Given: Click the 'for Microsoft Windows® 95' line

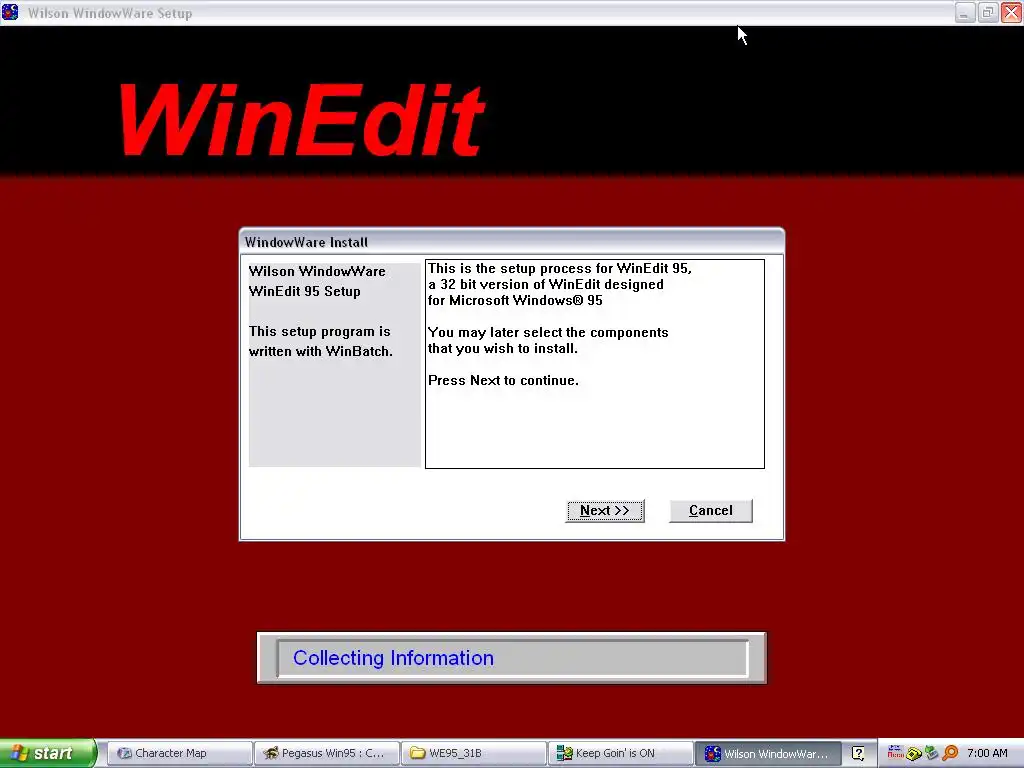Looking at the screenshot, I should coord(515,300).
